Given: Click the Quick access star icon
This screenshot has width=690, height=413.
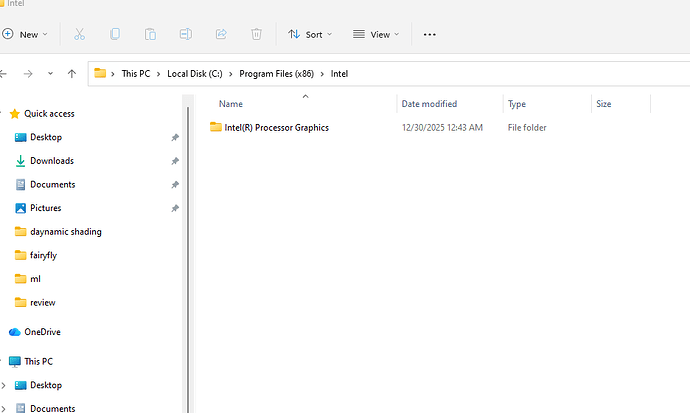Looking at the screenshot, I should coord(15,114).
